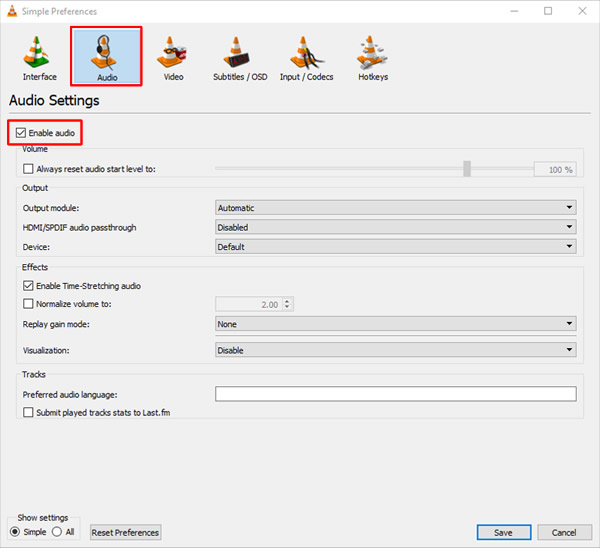Uncheck Enable Time-Stretching audio

click(x=28, y=285)
